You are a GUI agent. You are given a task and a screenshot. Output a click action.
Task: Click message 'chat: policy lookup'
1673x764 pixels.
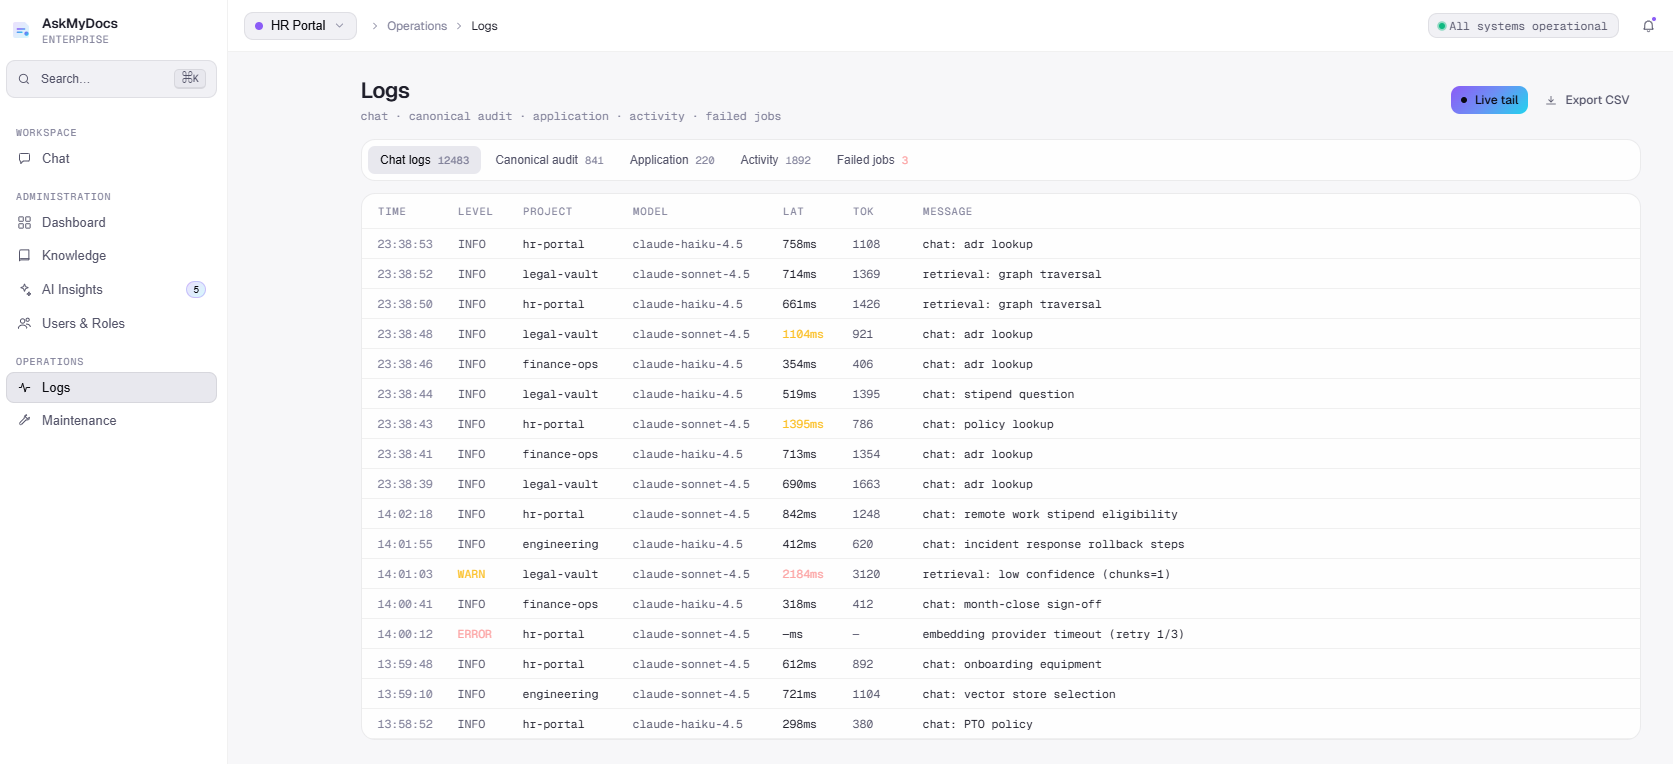point(988,424)
